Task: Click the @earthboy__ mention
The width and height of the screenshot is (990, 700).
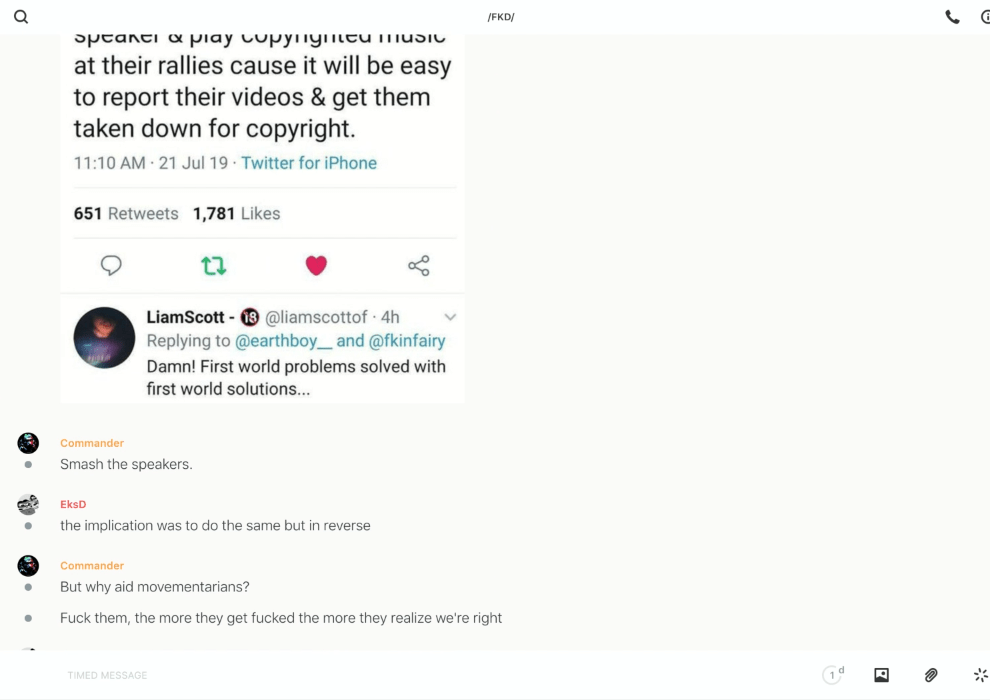Action: 283,341
